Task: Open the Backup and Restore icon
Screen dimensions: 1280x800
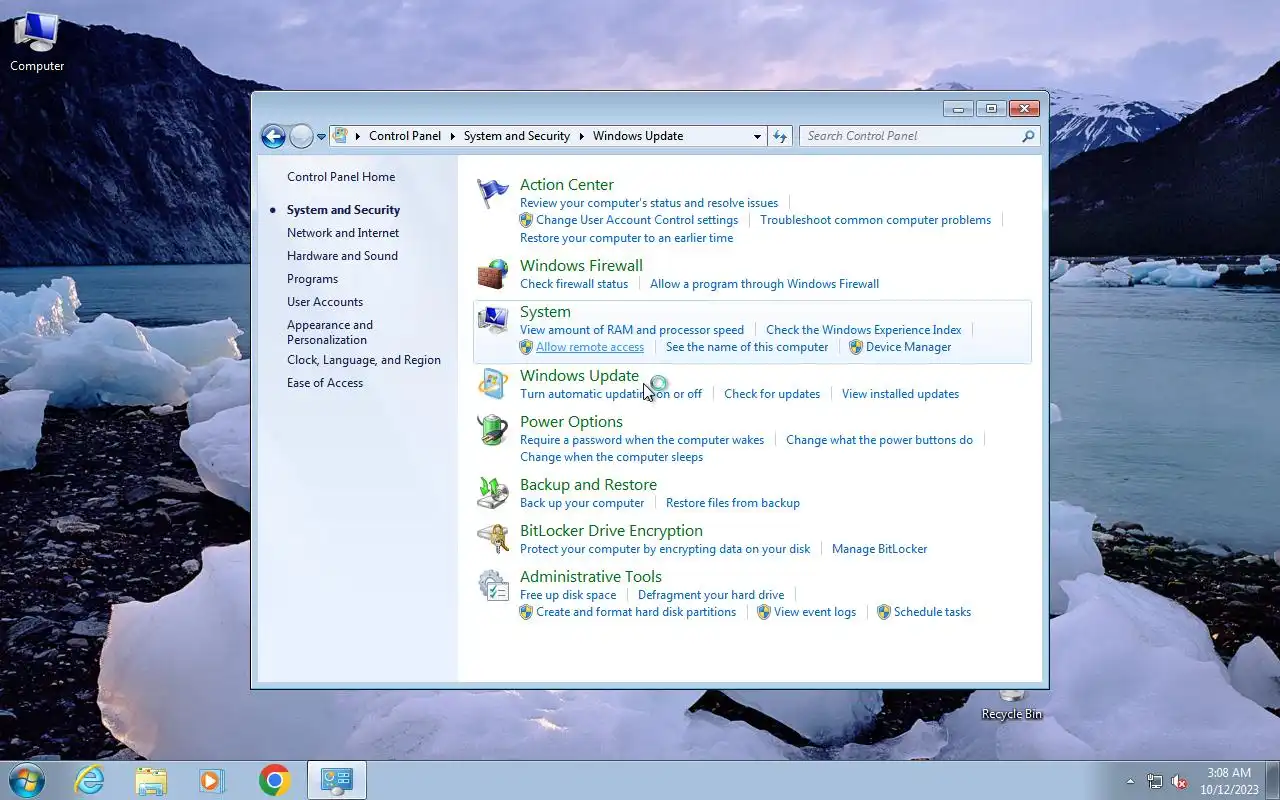Action: point(493,493)
